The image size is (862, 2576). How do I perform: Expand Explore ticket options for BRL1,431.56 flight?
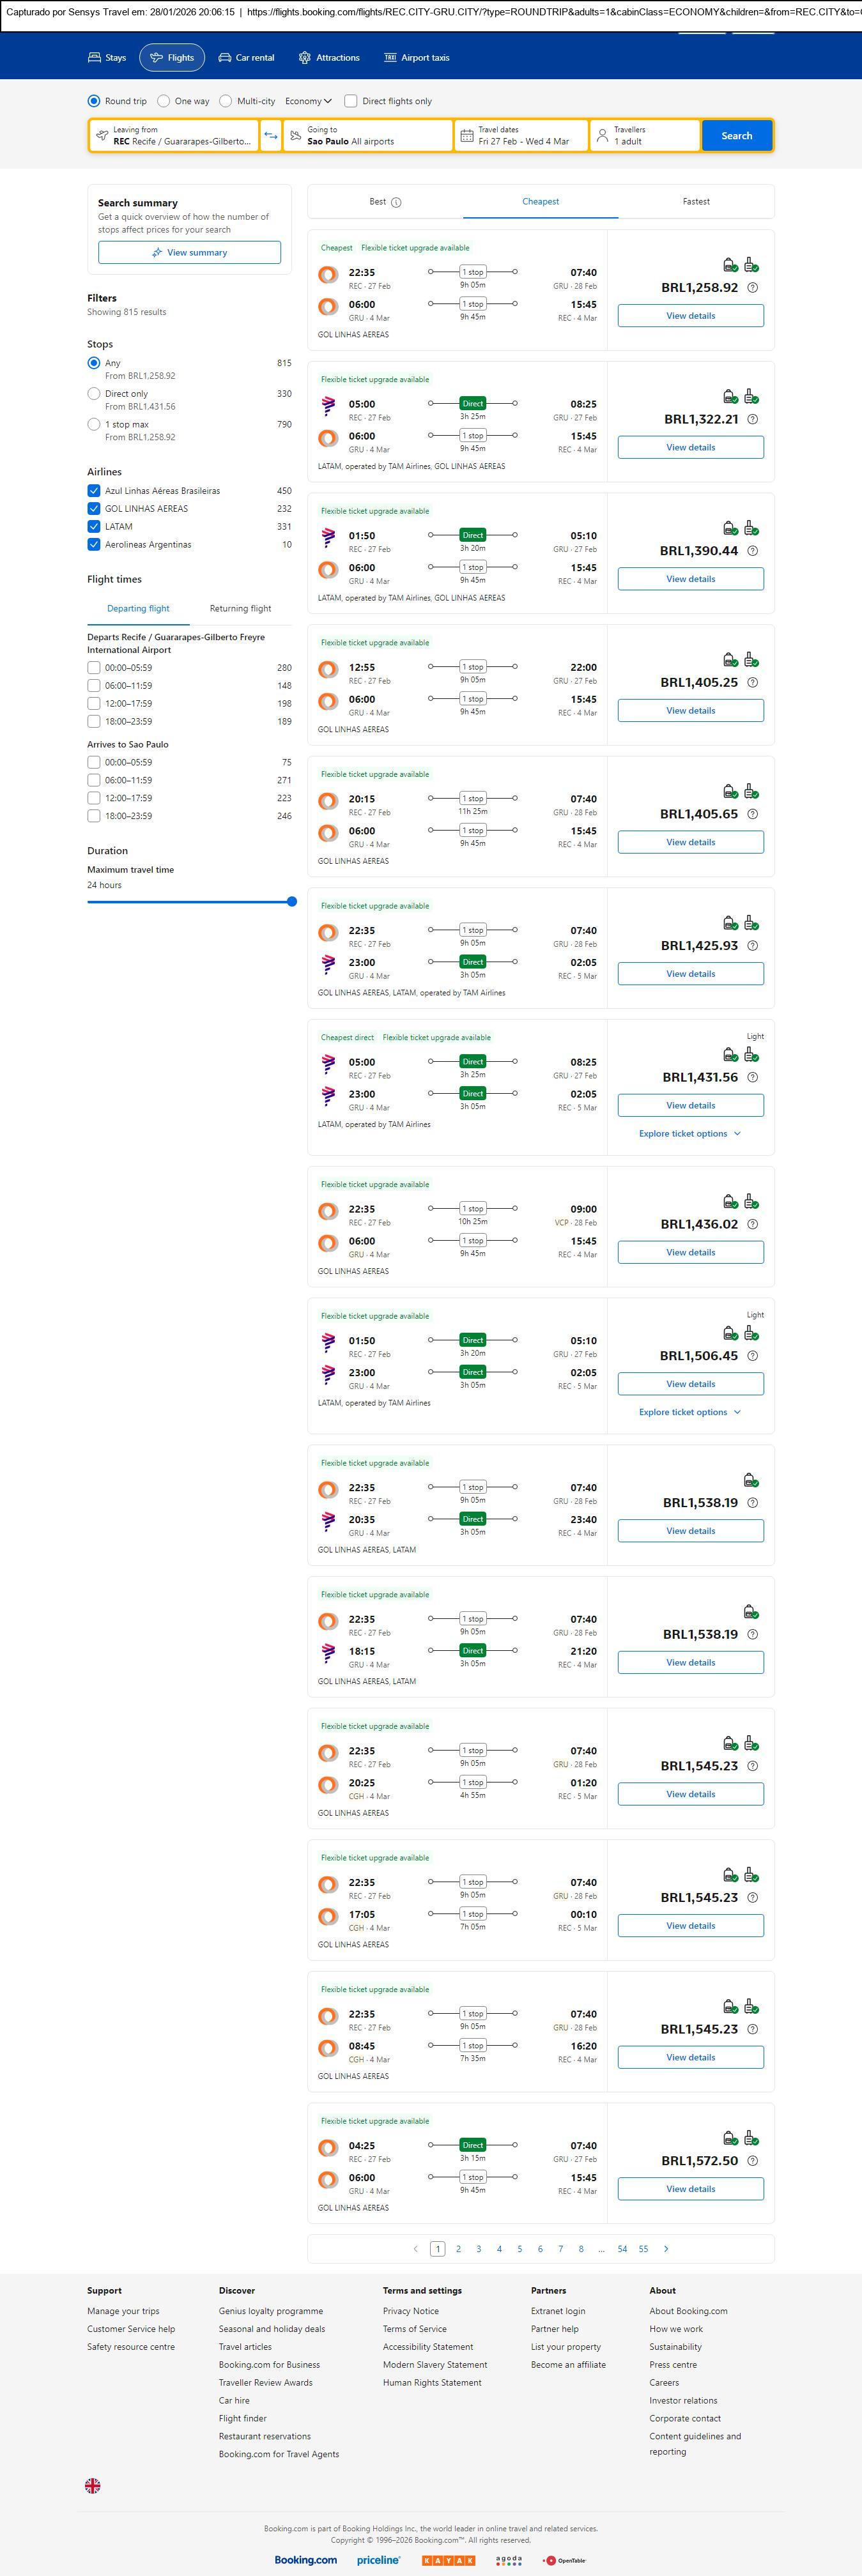(690, 1134)
